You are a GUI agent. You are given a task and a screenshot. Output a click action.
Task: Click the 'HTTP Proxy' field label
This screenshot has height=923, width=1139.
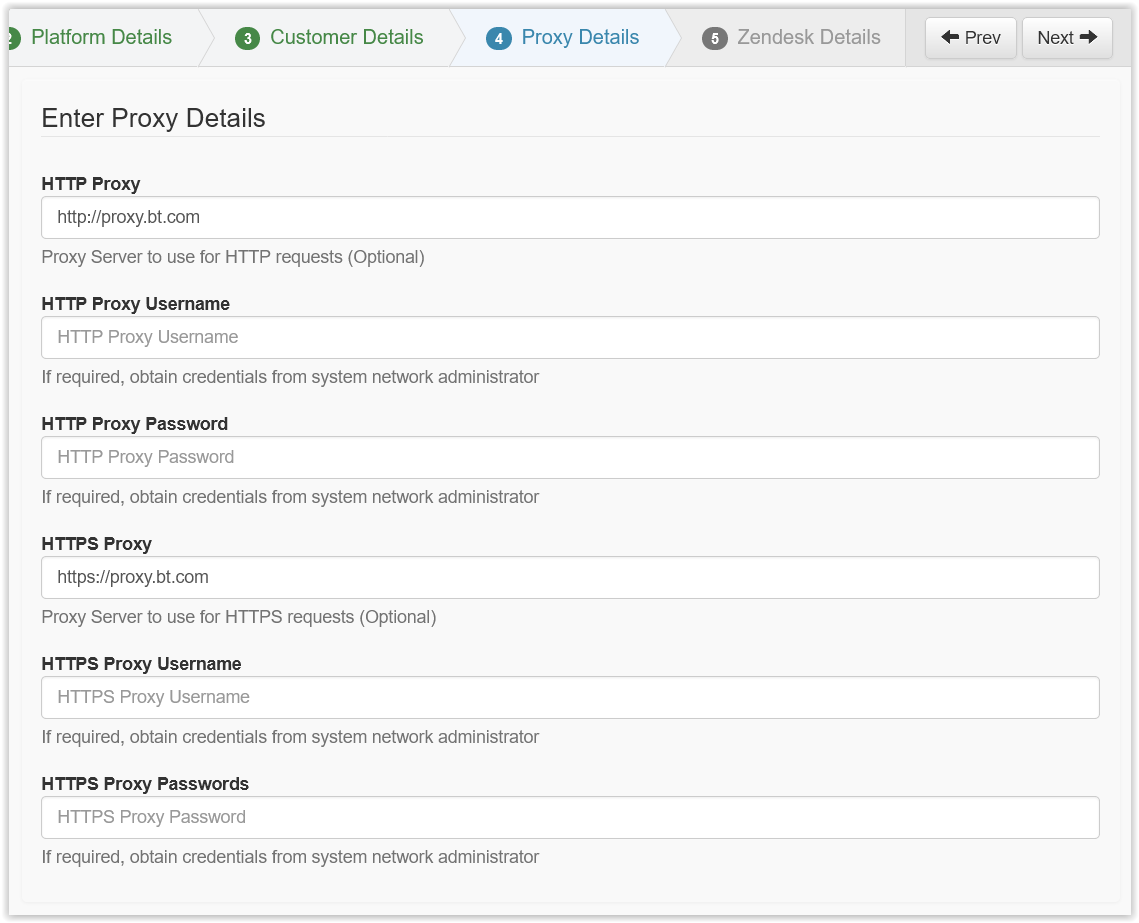tap(91, 184)
